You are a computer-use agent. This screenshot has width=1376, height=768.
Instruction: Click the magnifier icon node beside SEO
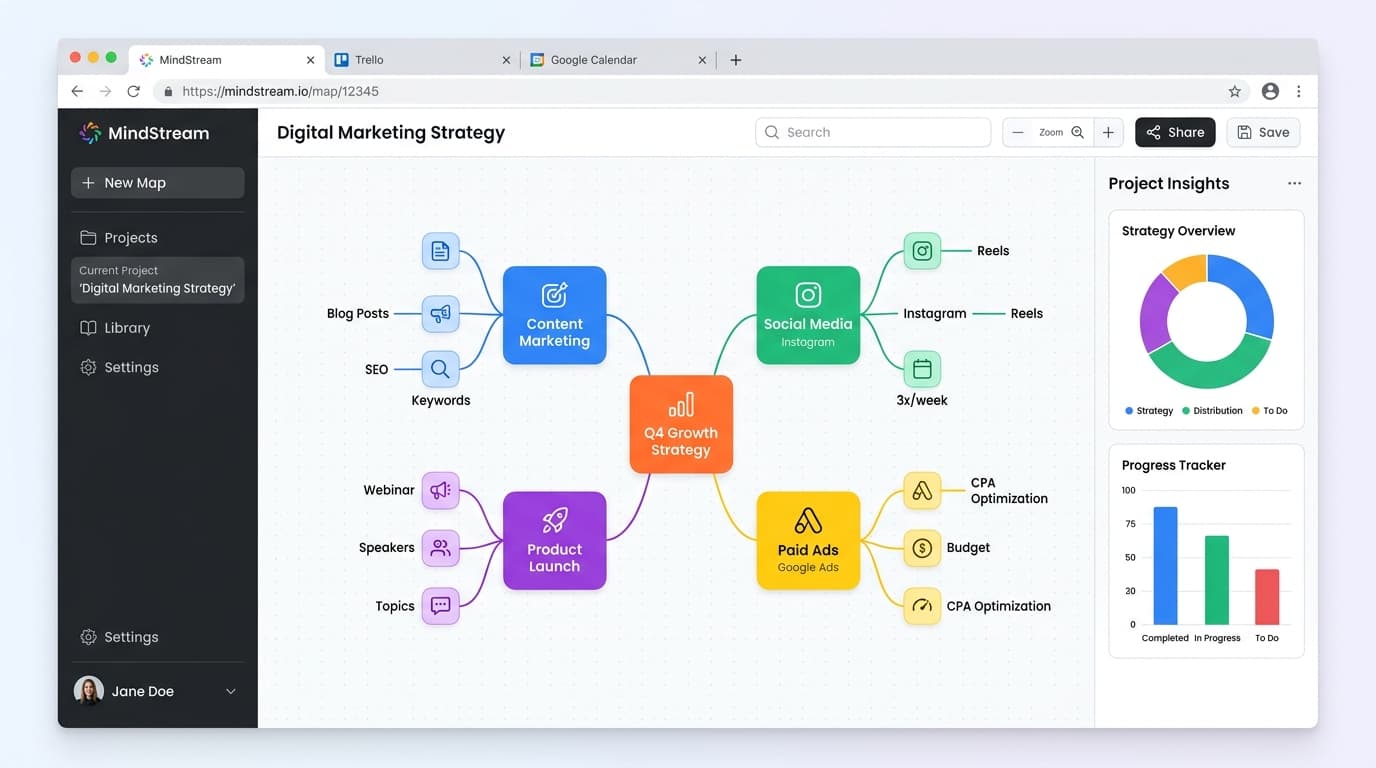point(440,369)
